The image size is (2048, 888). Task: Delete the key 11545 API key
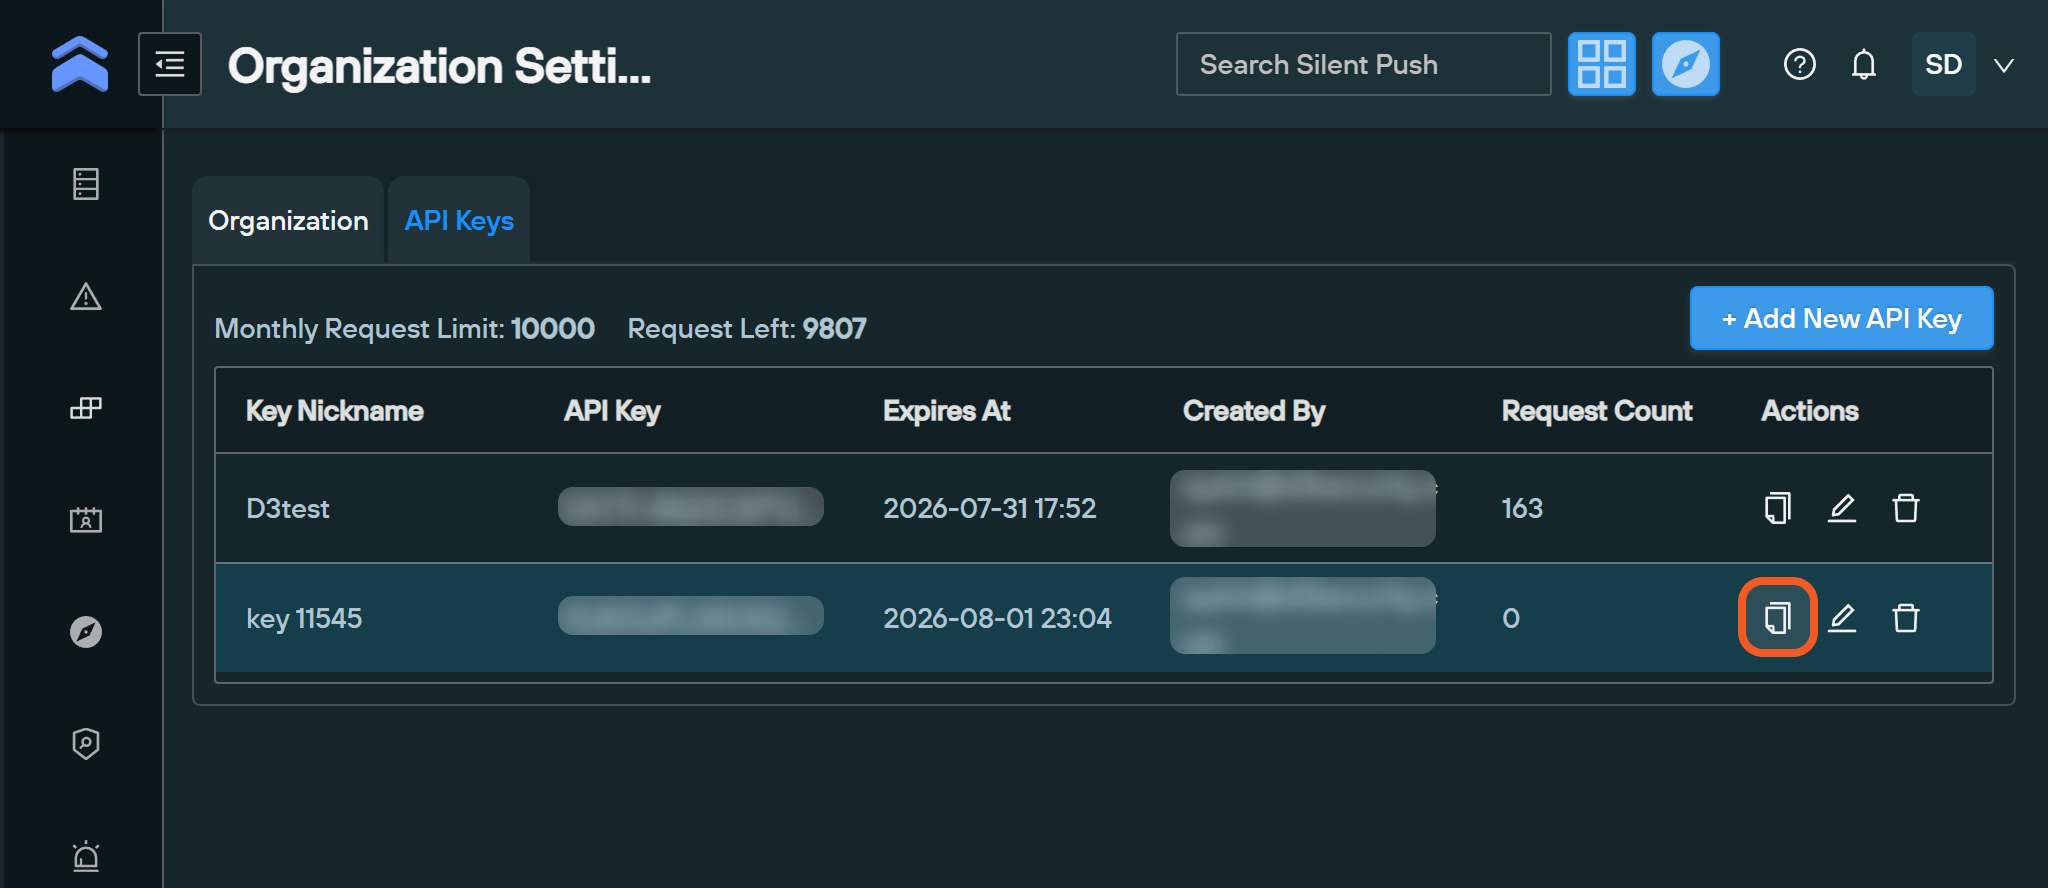[1906, 618]
